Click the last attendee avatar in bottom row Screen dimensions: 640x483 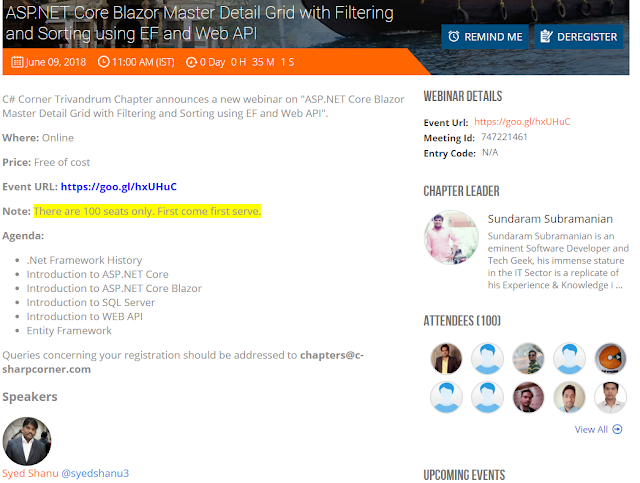click(610, 397)
